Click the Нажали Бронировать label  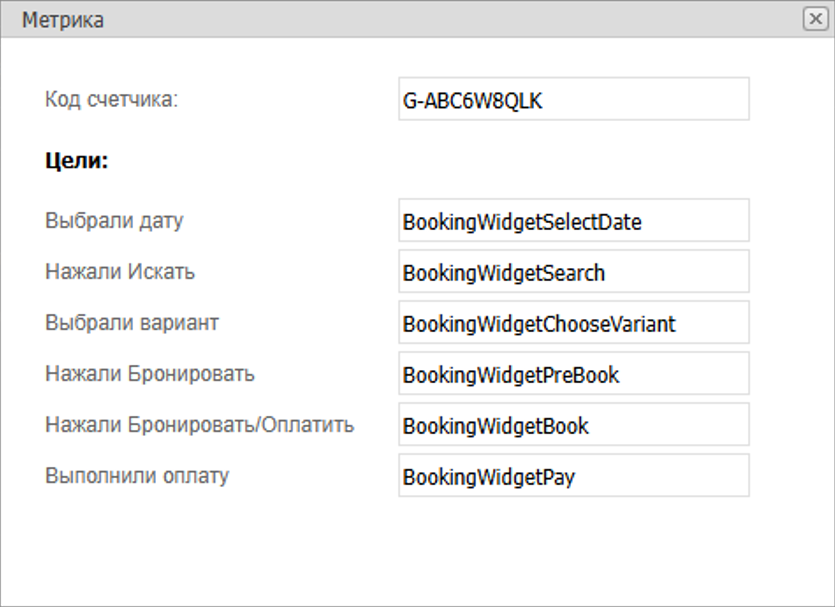point(150,374)
